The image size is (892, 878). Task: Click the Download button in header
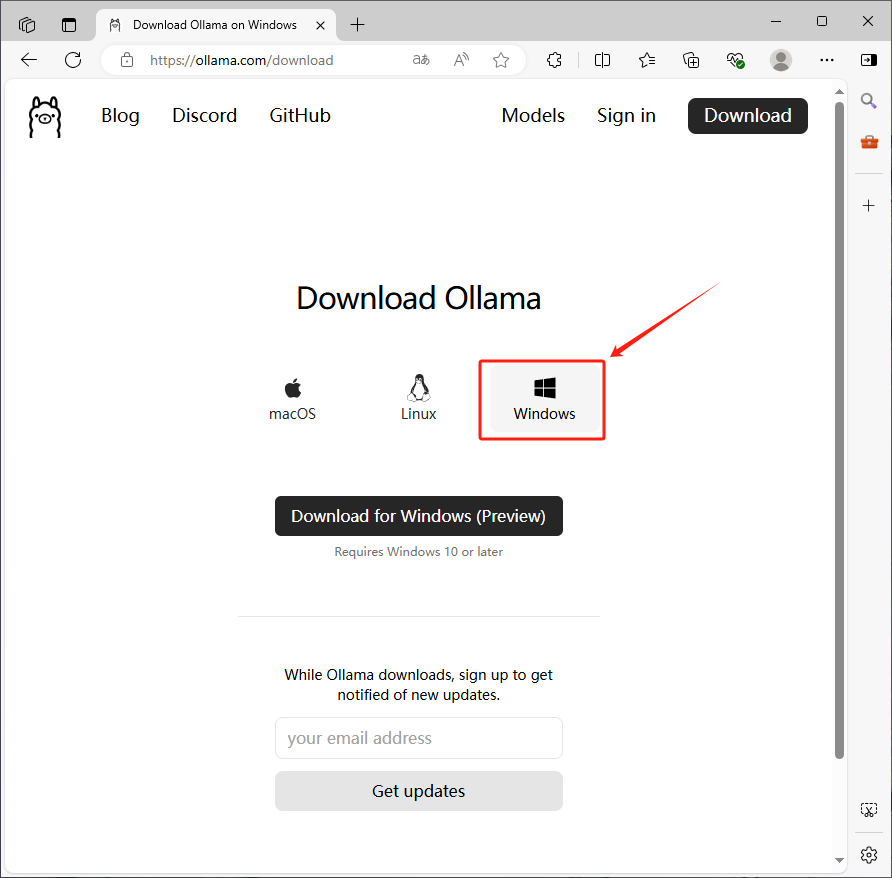tap(748, 116)
